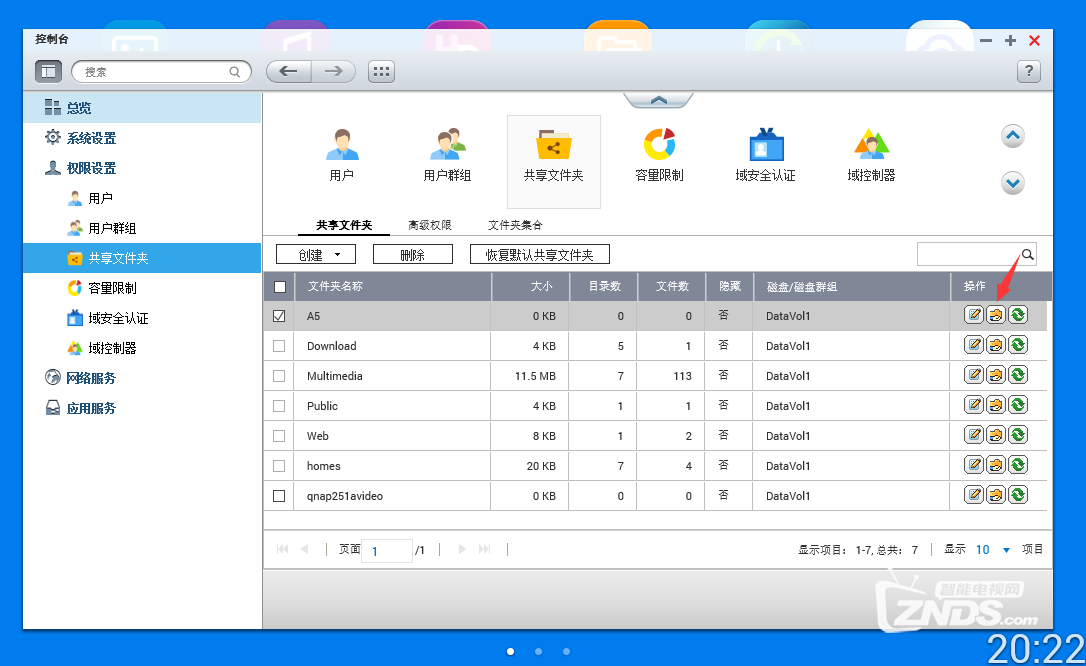Uncheck the A5 folder checkbox
The width and height of the screenshot is (1086, 666).
click(x=279, y=316)
